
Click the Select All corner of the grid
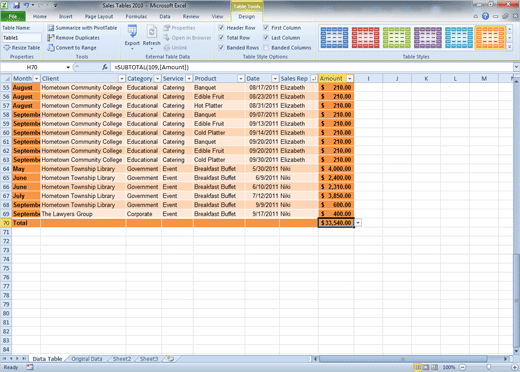6,78
